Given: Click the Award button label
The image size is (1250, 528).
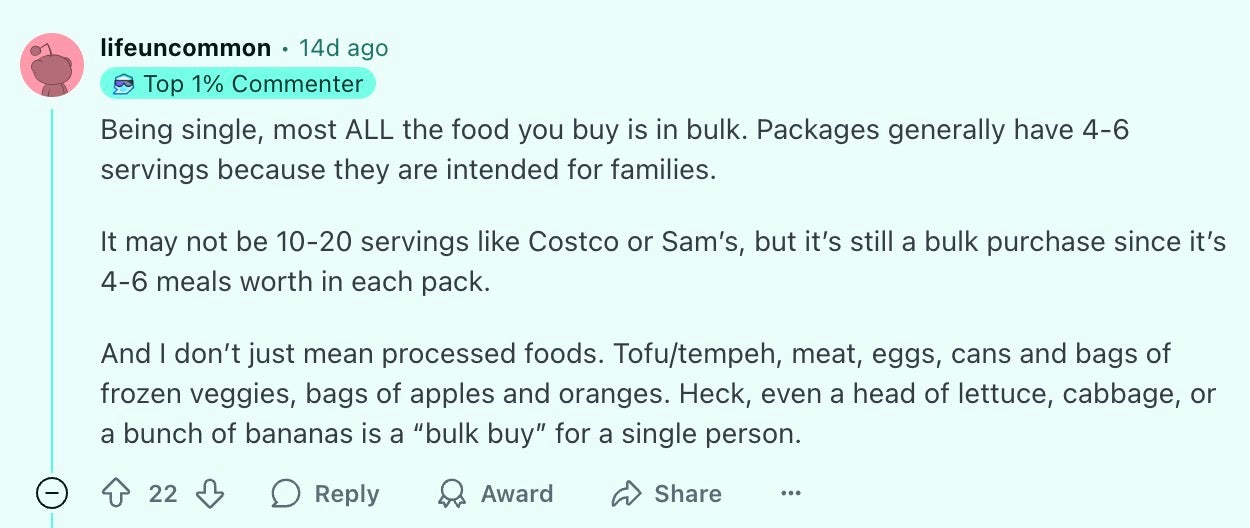Looking at the screenshot, I should [517, 494].
